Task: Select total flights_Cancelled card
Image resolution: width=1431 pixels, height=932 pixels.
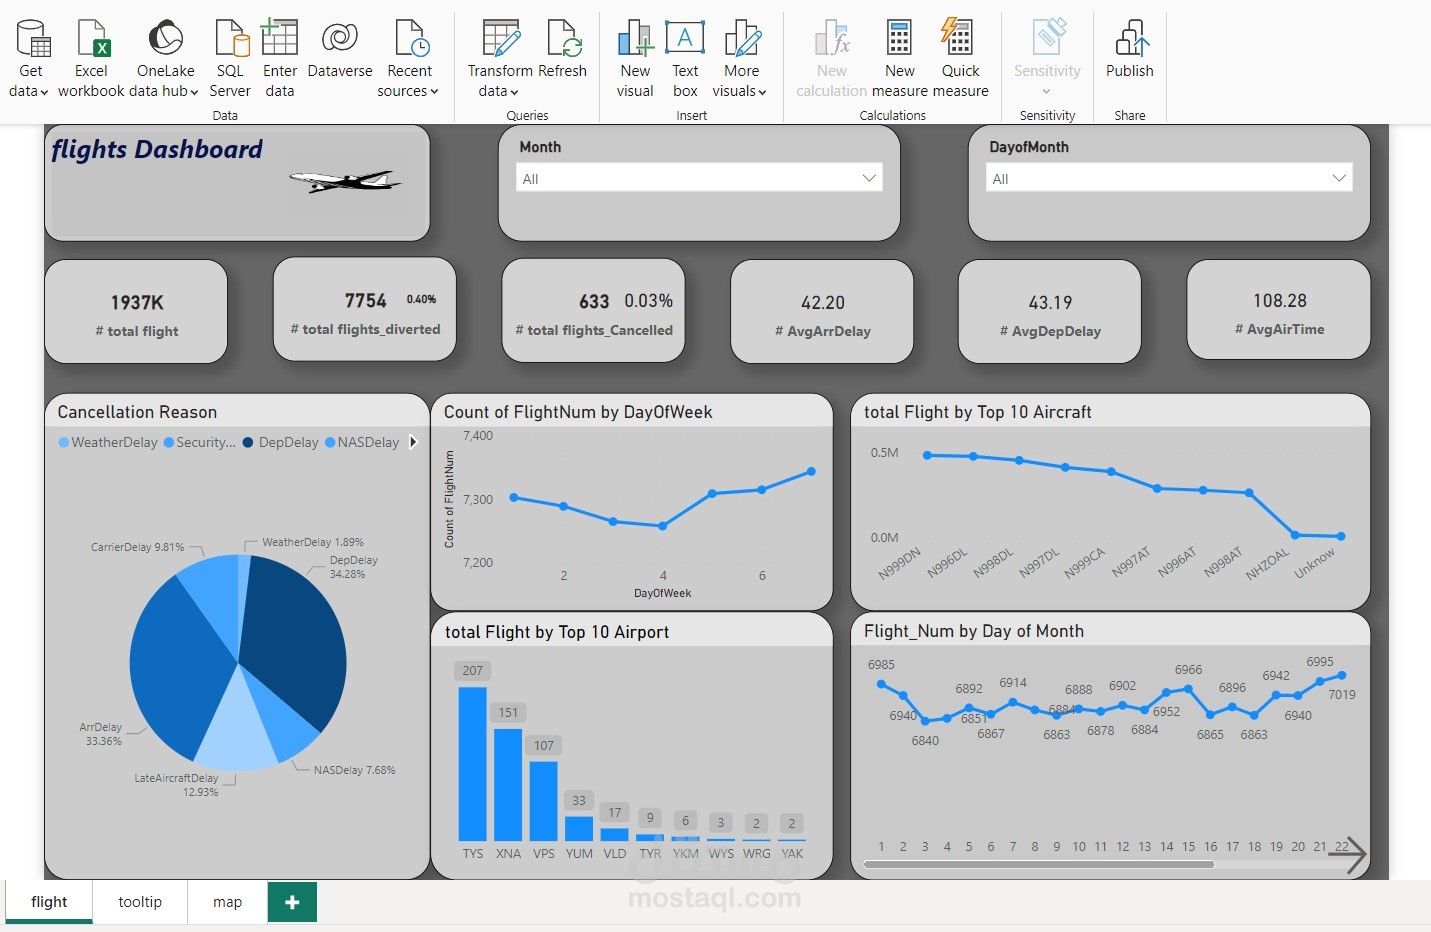Action: [x=594, y=311]
